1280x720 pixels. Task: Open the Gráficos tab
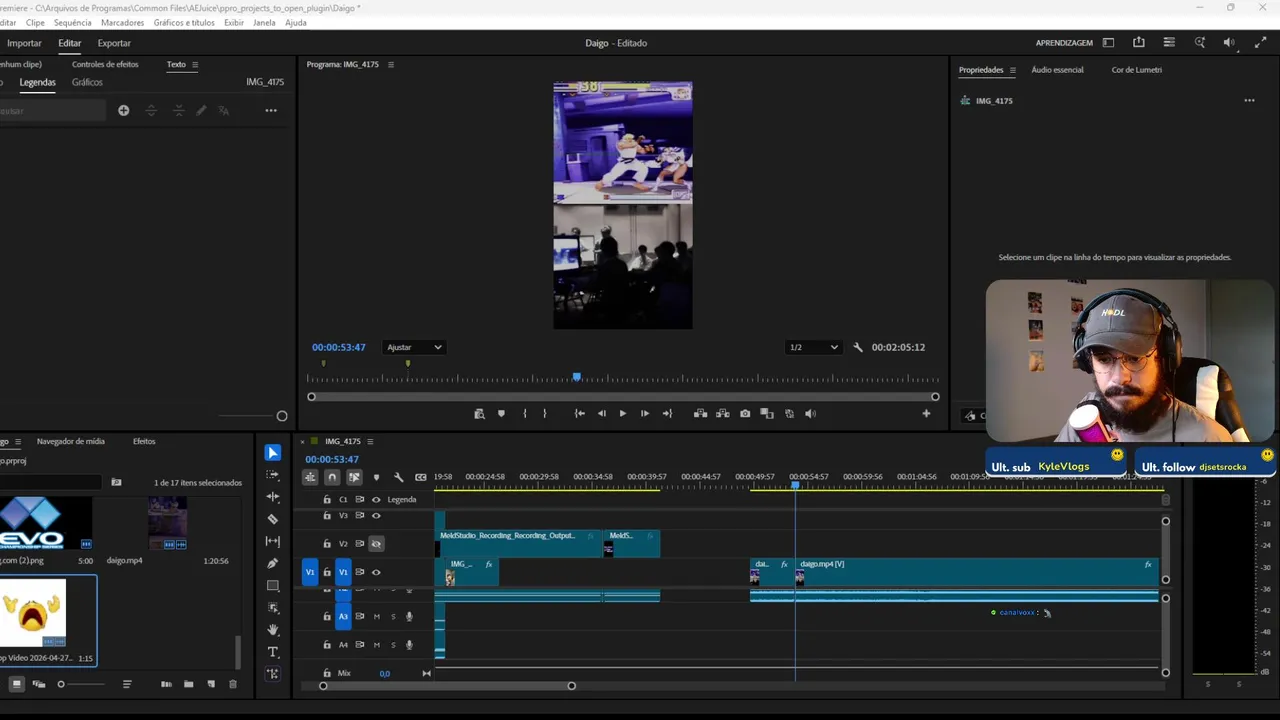tap(87, 82)
